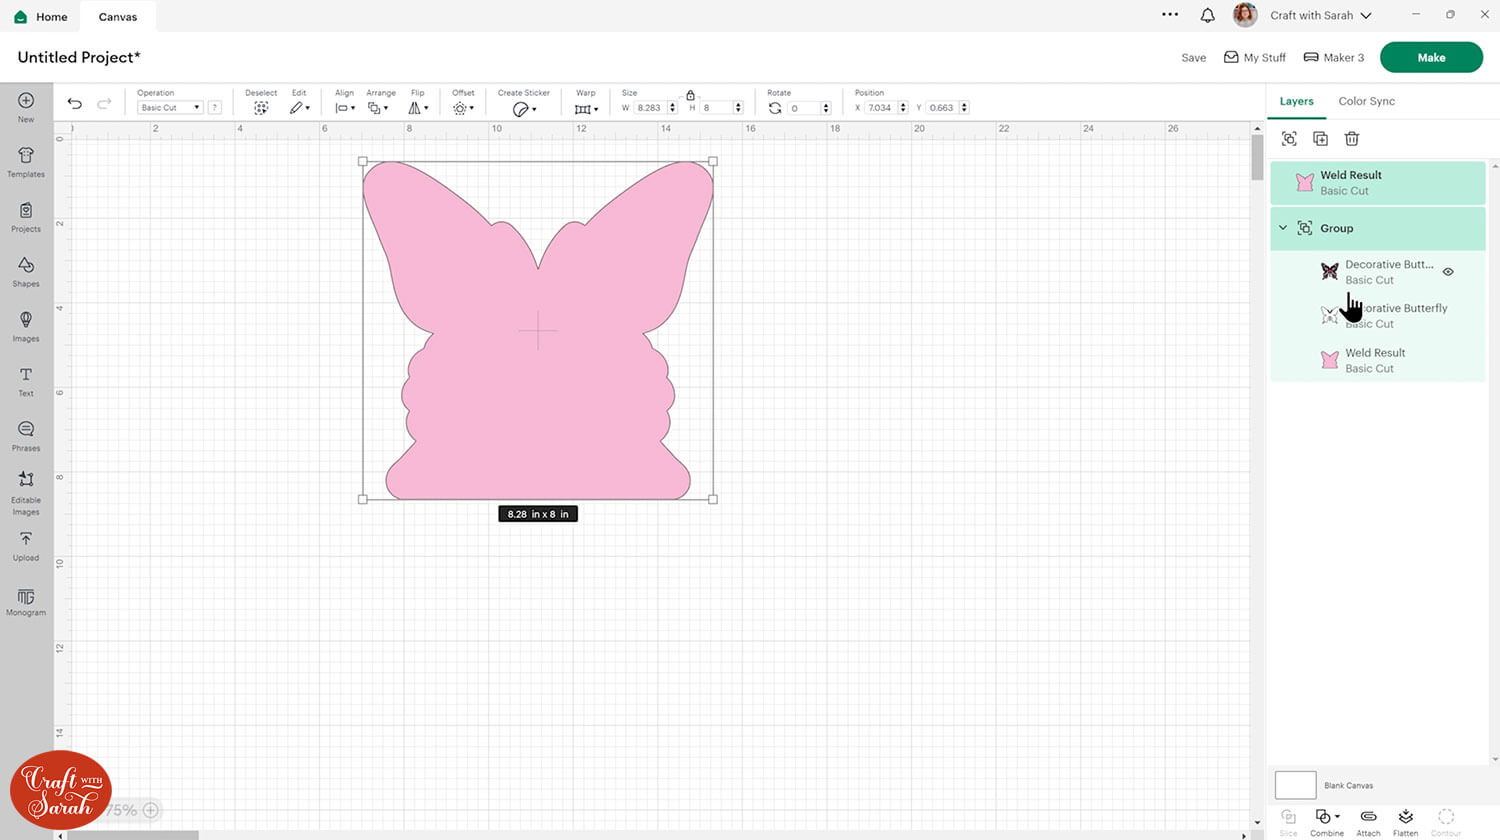Click the Blank Canvas color swatch
This screenshot has height=840, width=1500.
point(1295,785)
